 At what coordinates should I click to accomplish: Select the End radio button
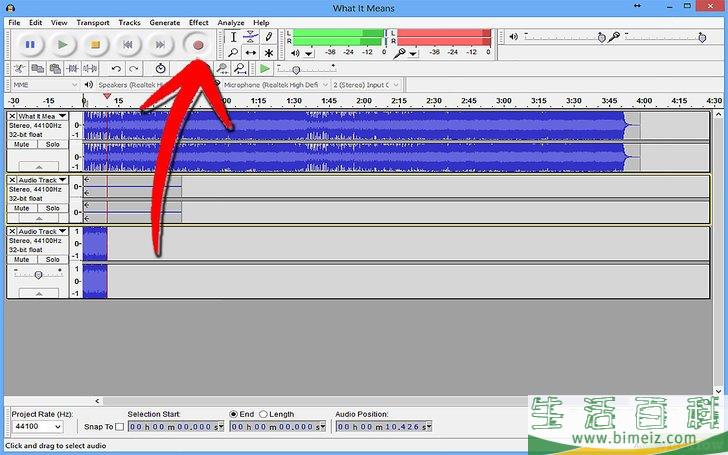[x=234, y=414]
